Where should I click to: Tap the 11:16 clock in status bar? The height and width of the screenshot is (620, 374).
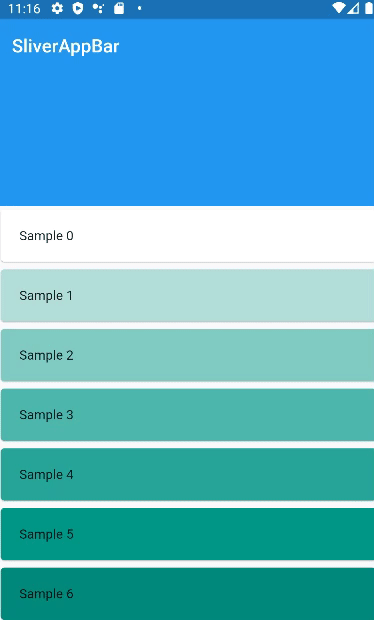click(24, 9)
